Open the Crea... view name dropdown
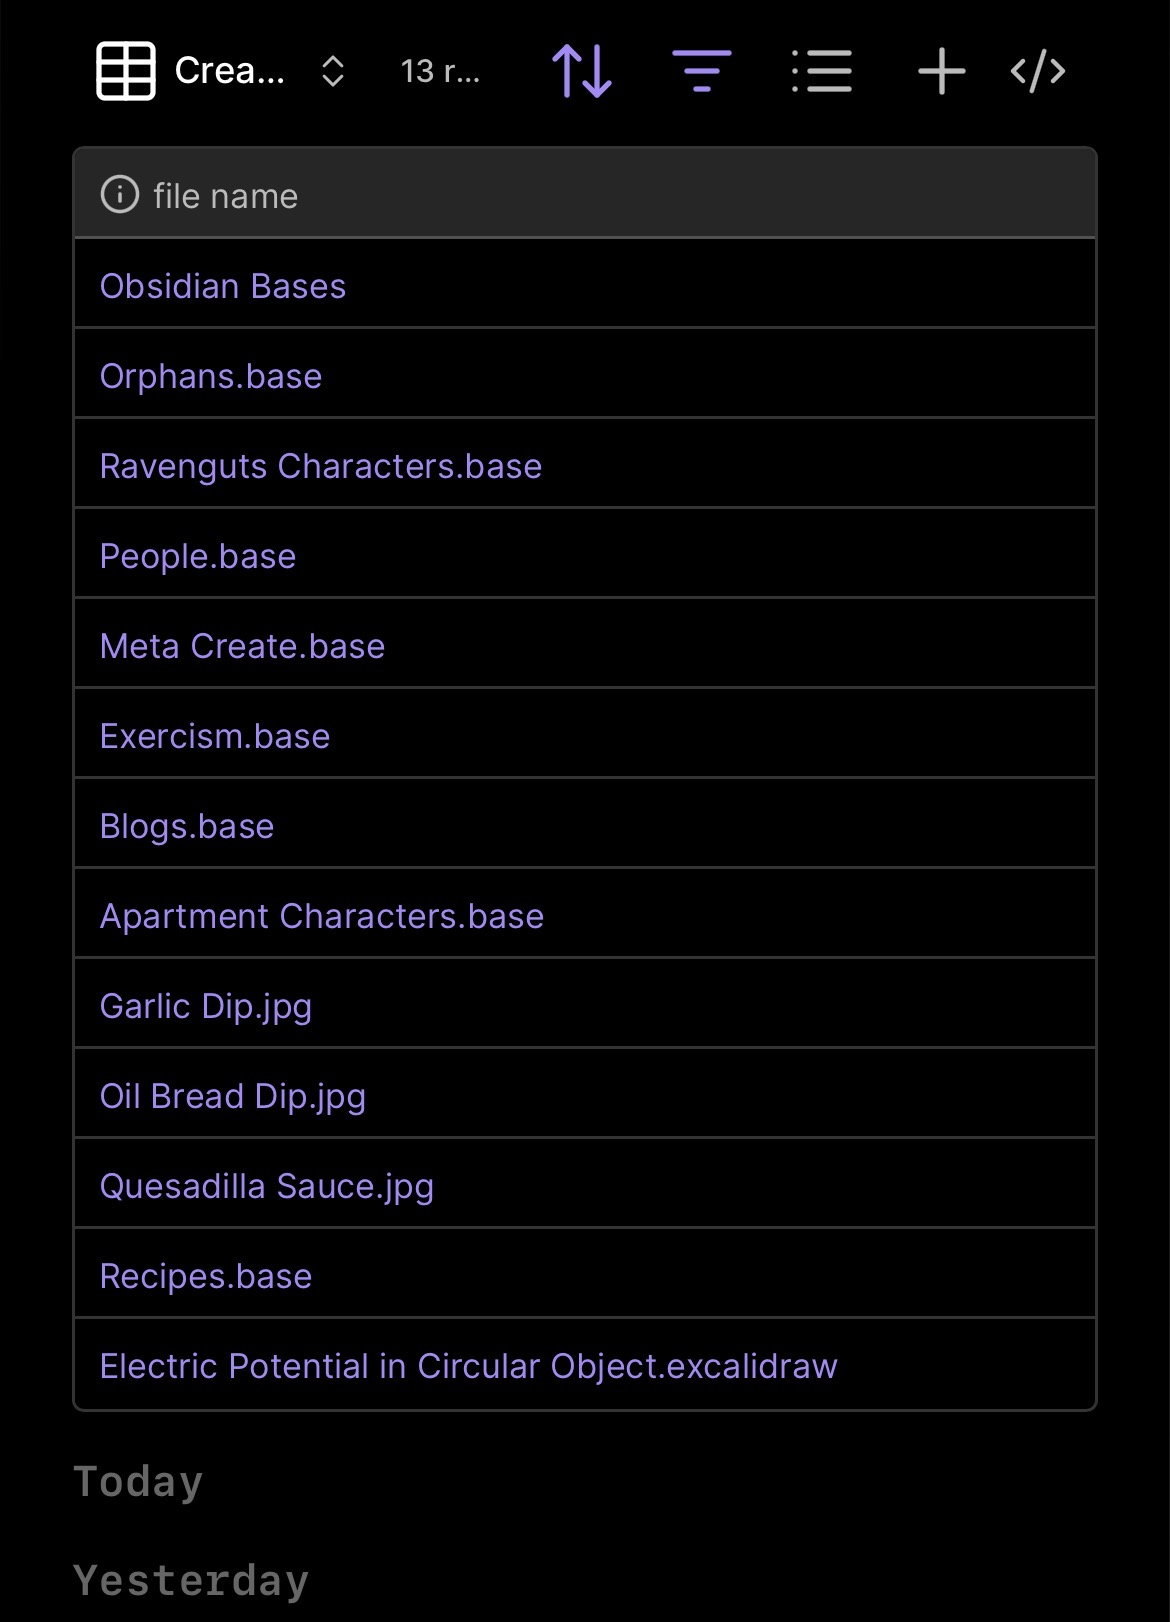 point(229,71)
